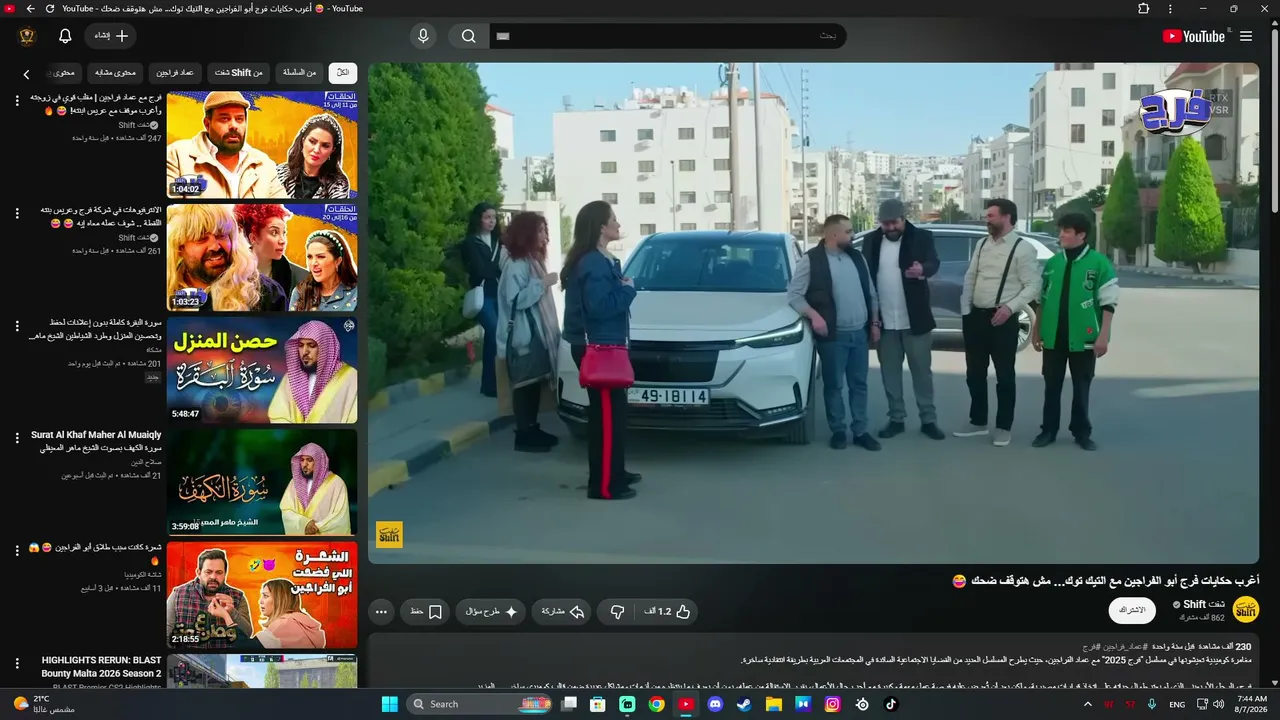
Task: Open HIGHLIGHTS RERUN: BLAST Bounty Malta title
Action: 101,666
